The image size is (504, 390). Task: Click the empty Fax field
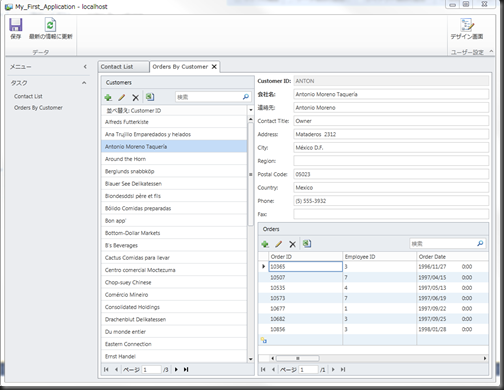click(x=391, y=214)
